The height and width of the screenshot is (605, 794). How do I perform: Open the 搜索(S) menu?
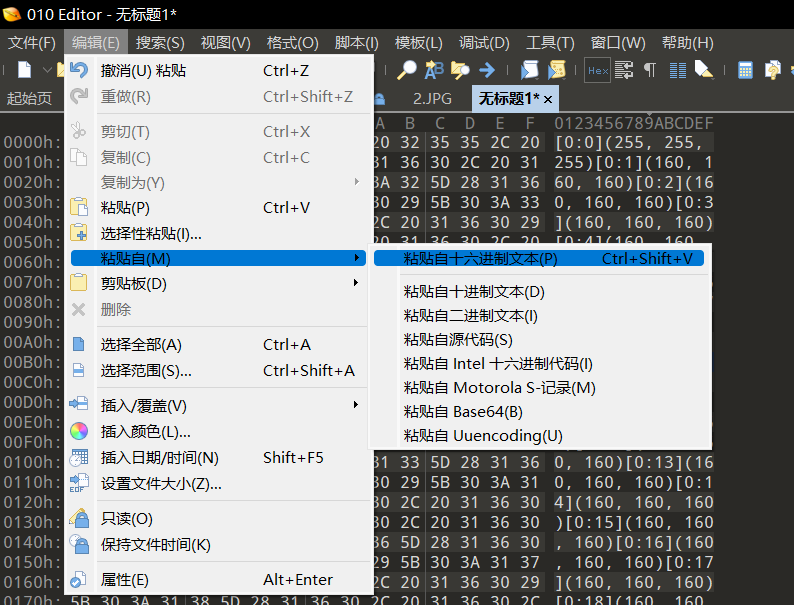click(x=160, y=43)
